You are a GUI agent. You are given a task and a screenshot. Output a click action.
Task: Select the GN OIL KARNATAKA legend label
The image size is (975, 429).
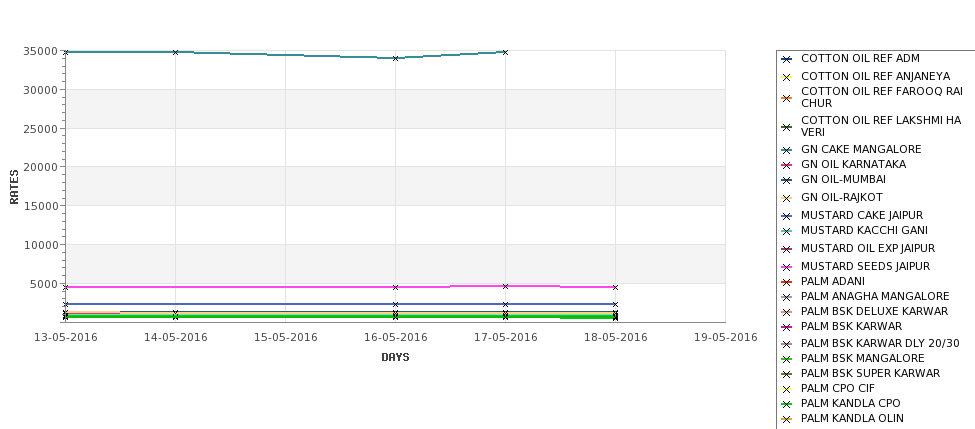click(853, 164)
